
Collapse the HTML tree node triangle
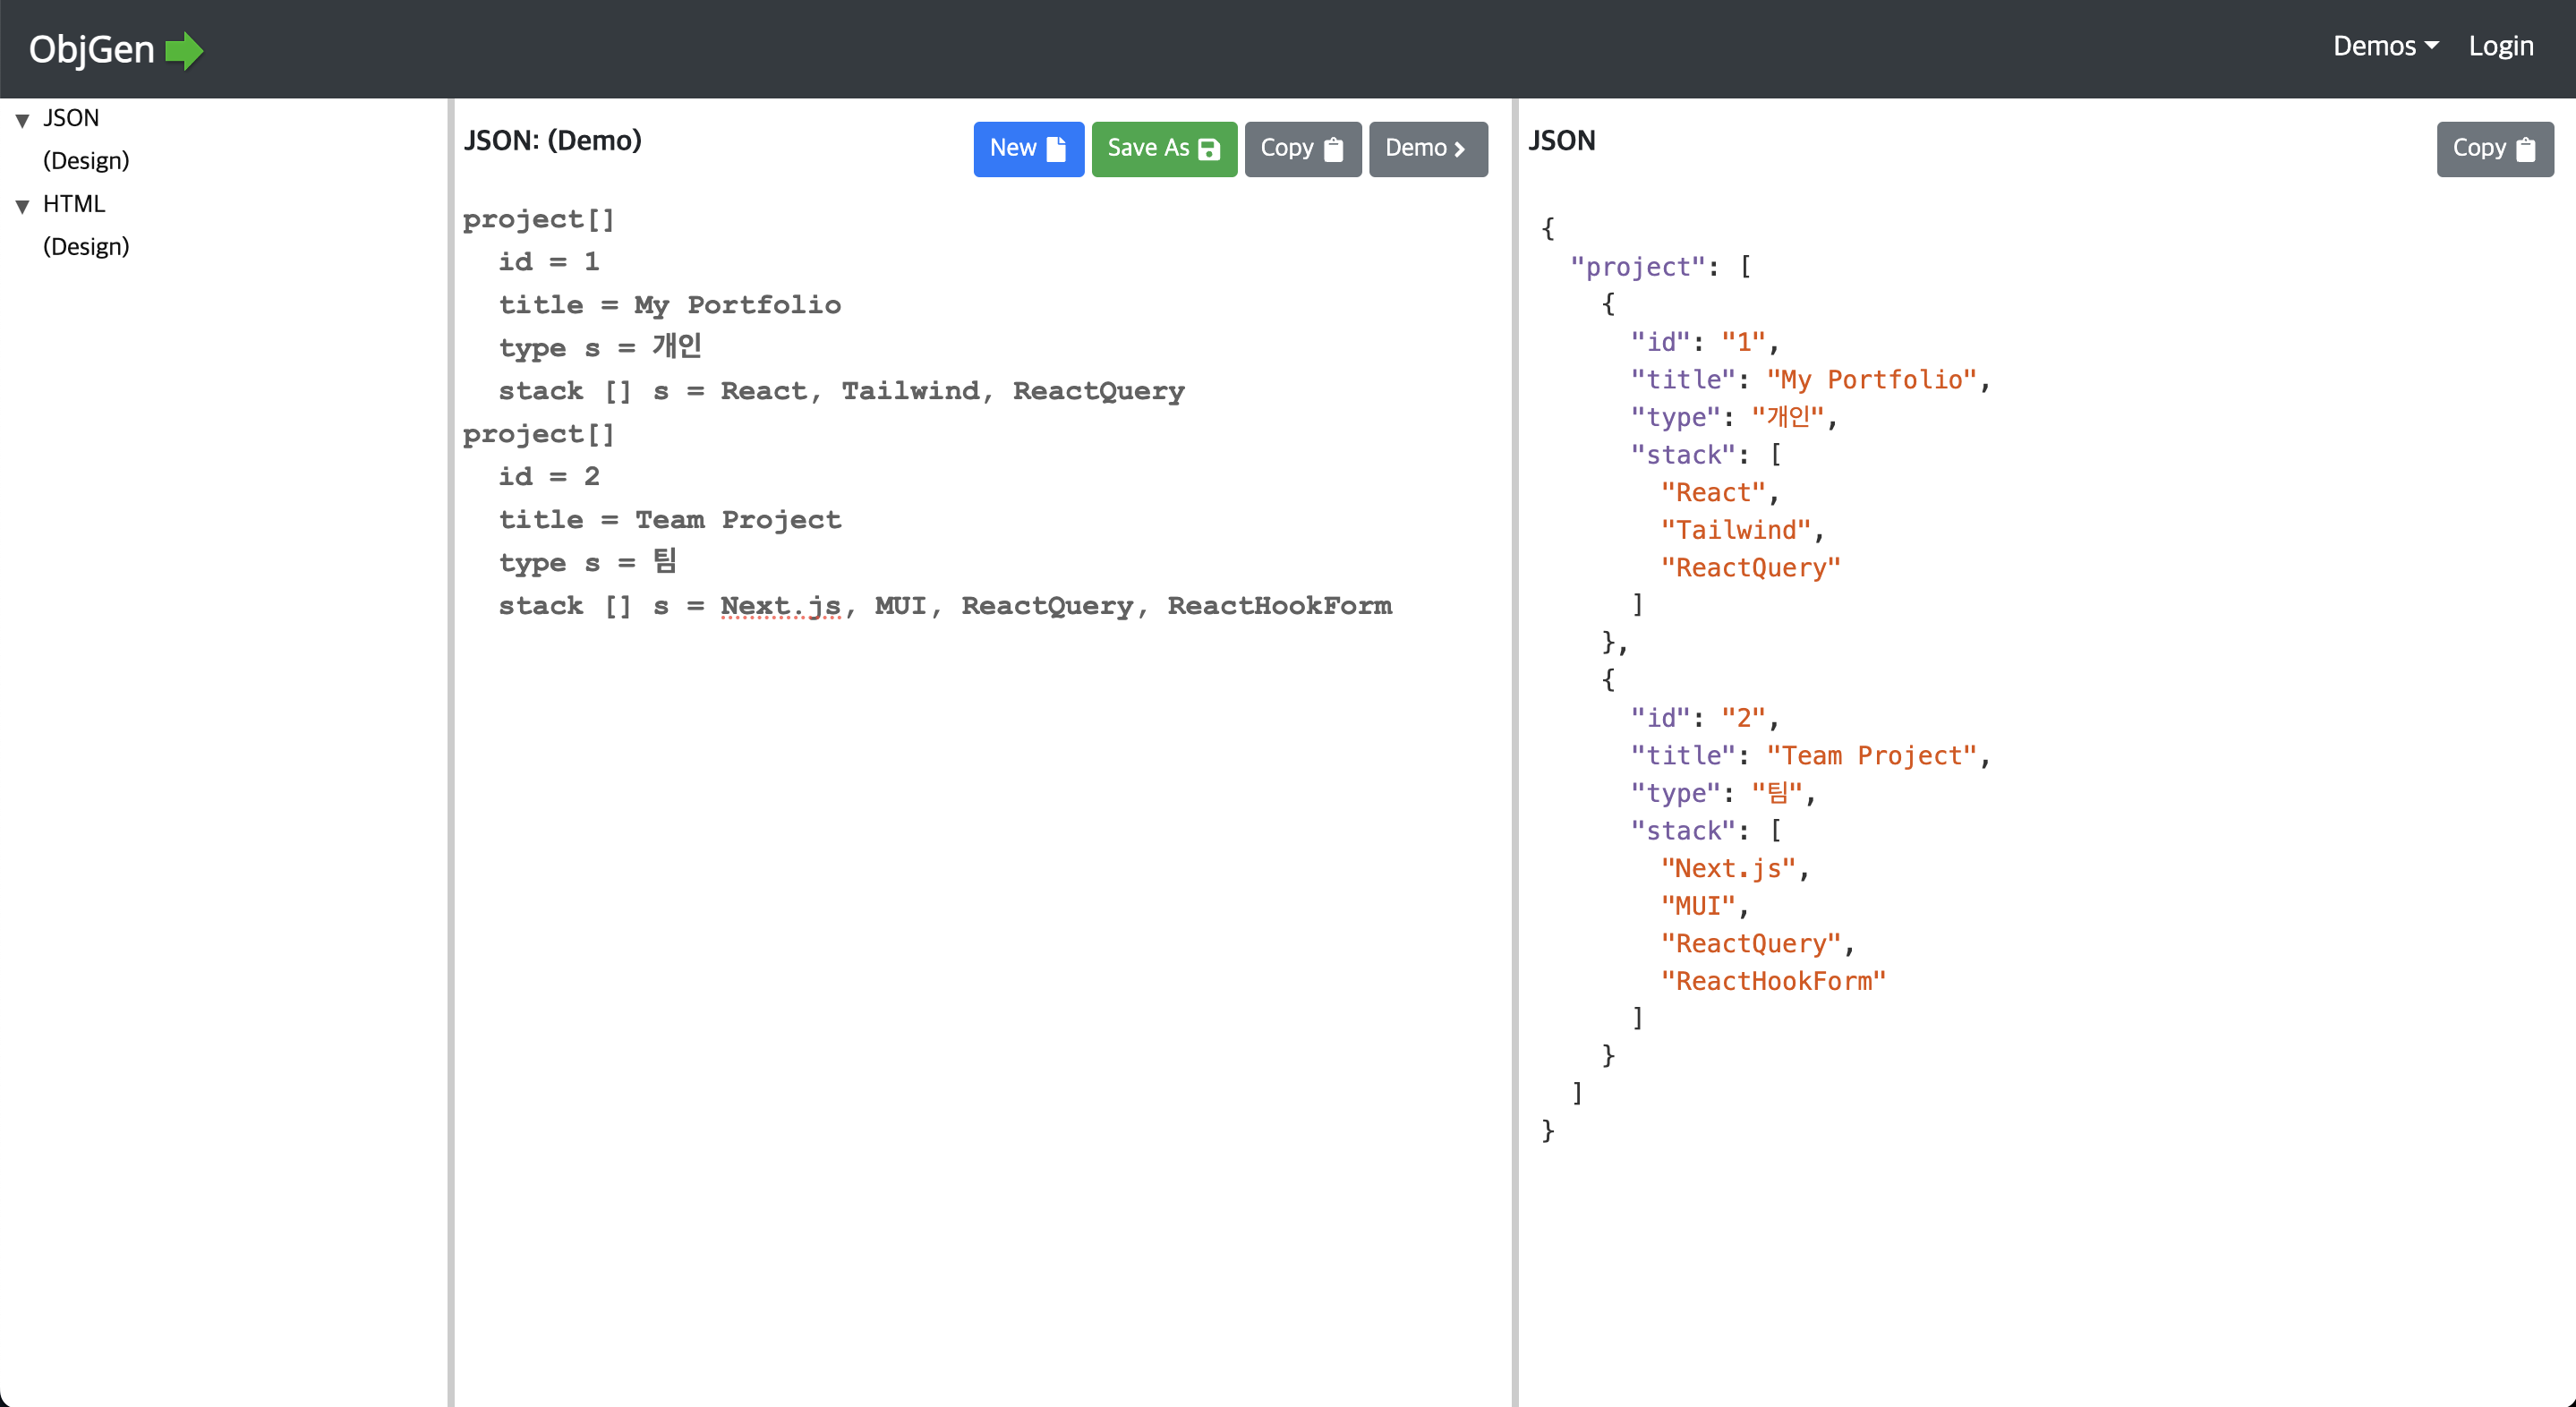[x=22, y=206]
